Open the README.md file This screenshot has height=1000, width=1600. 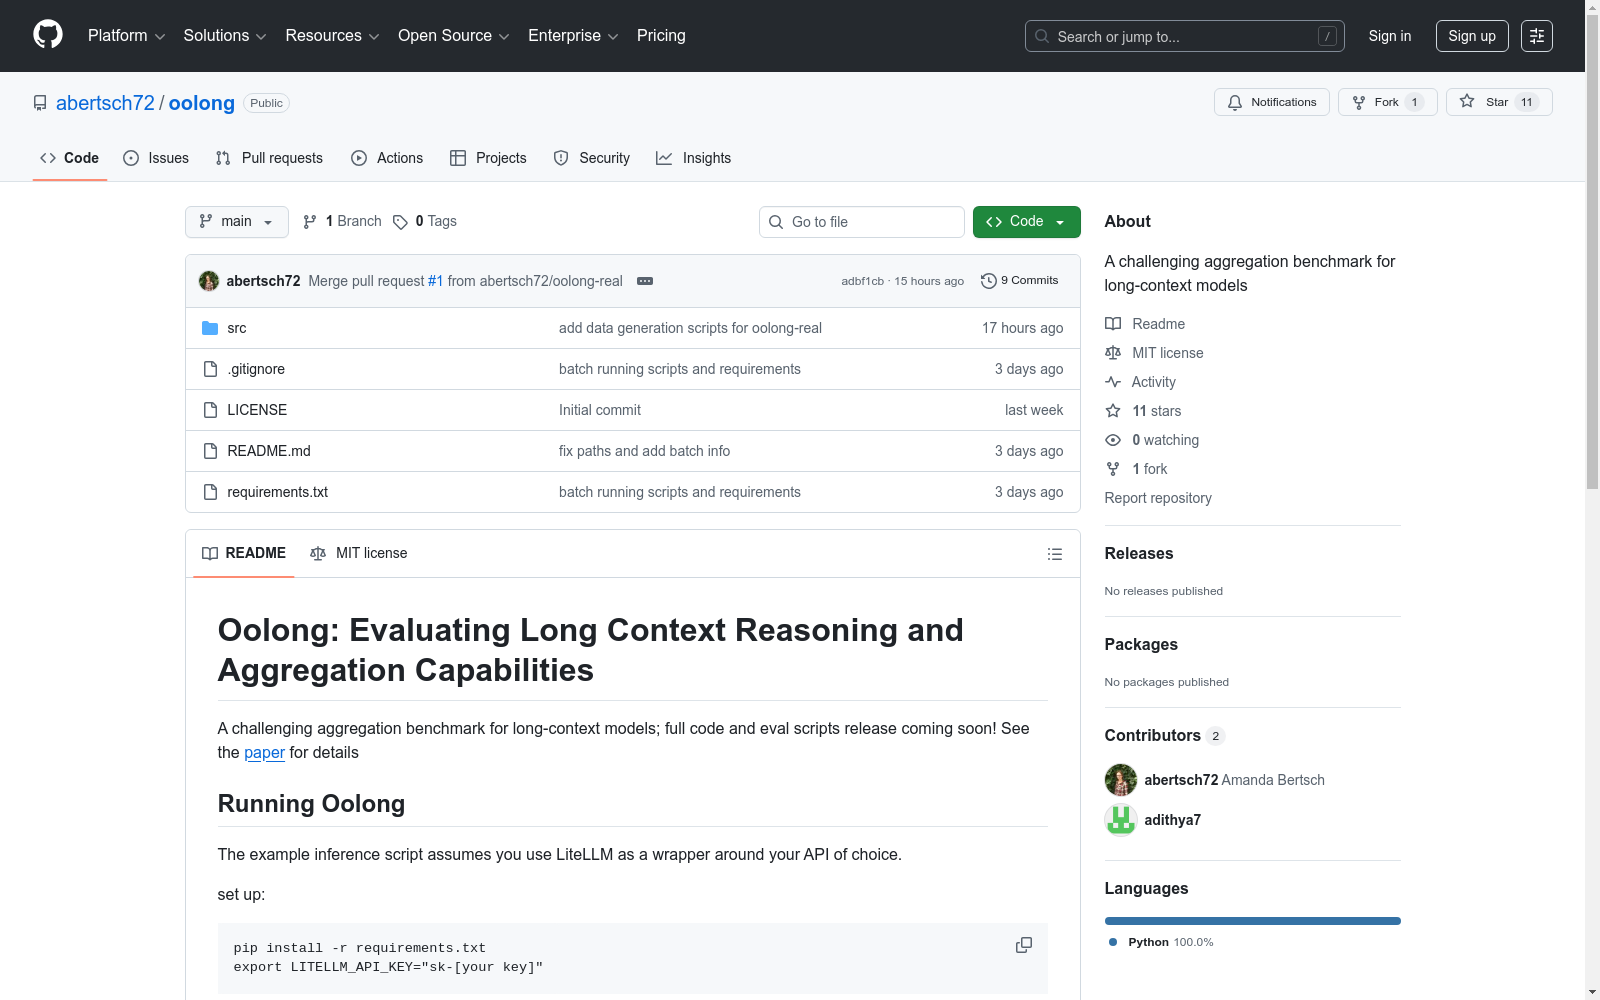pos(269,451)
